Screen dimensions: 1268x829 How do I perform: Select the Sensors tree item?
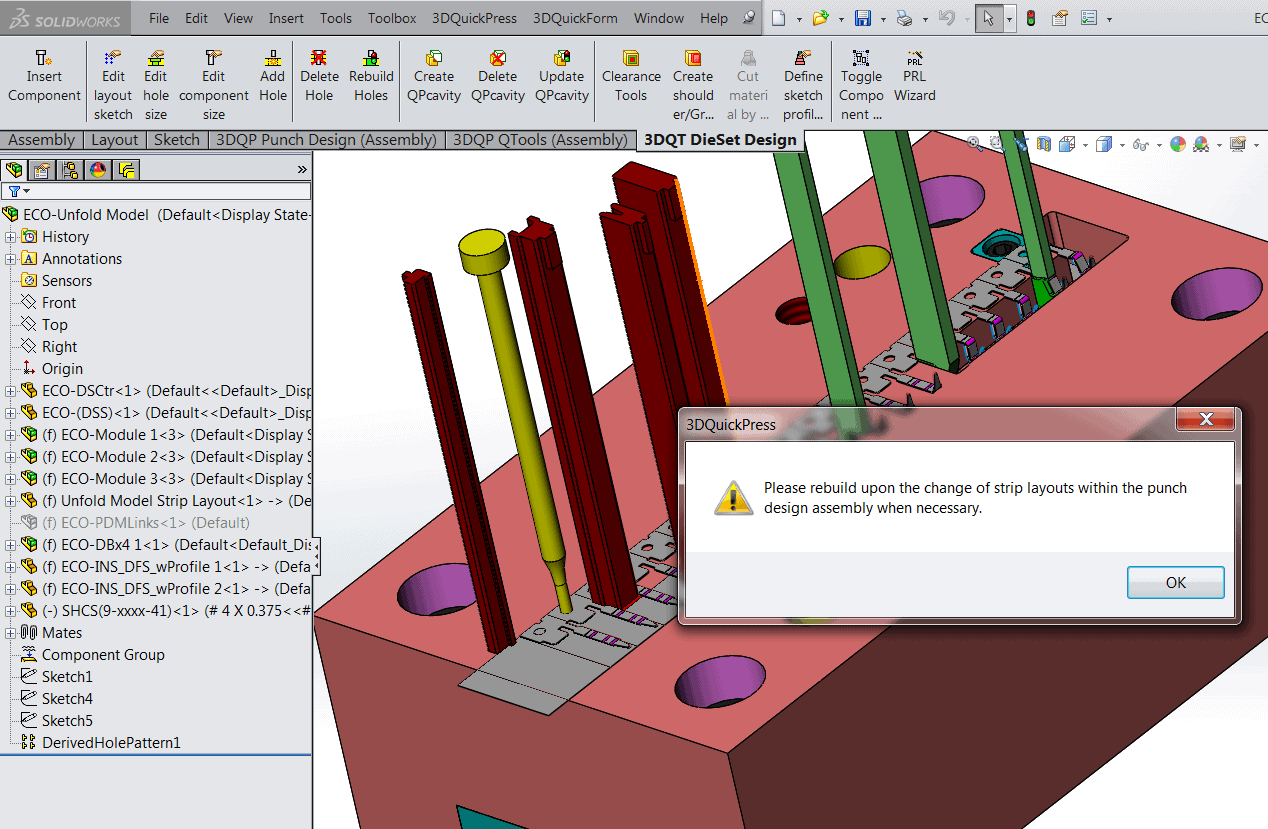pyautogui.click(x=67, y=281)
